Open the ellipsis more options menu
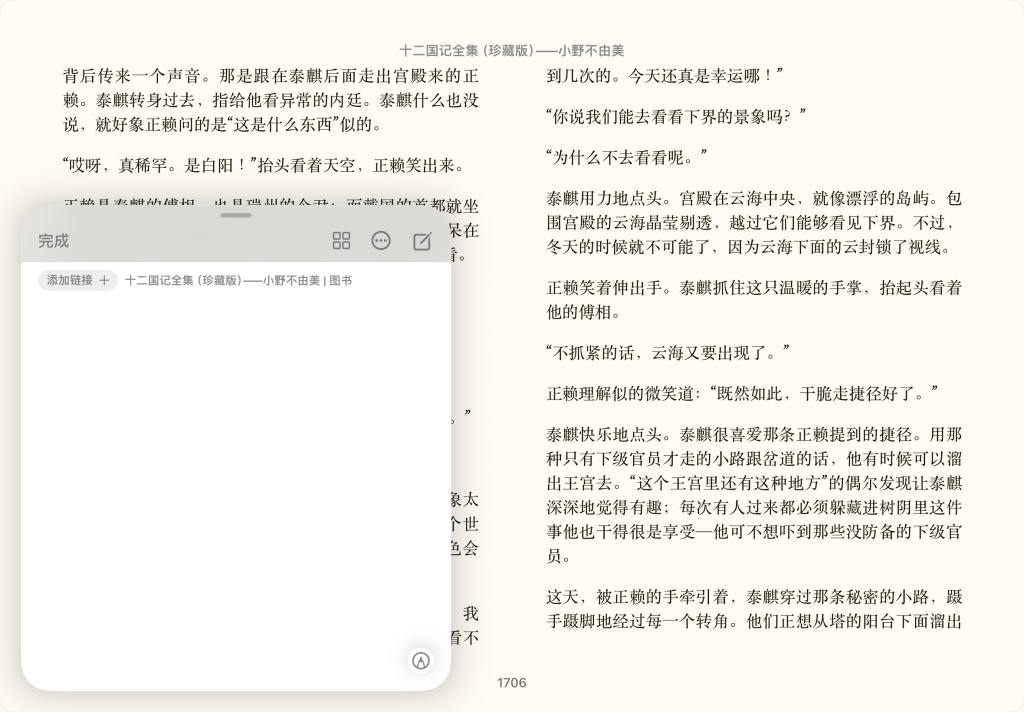1024x712 pixels. coord(381,241)
